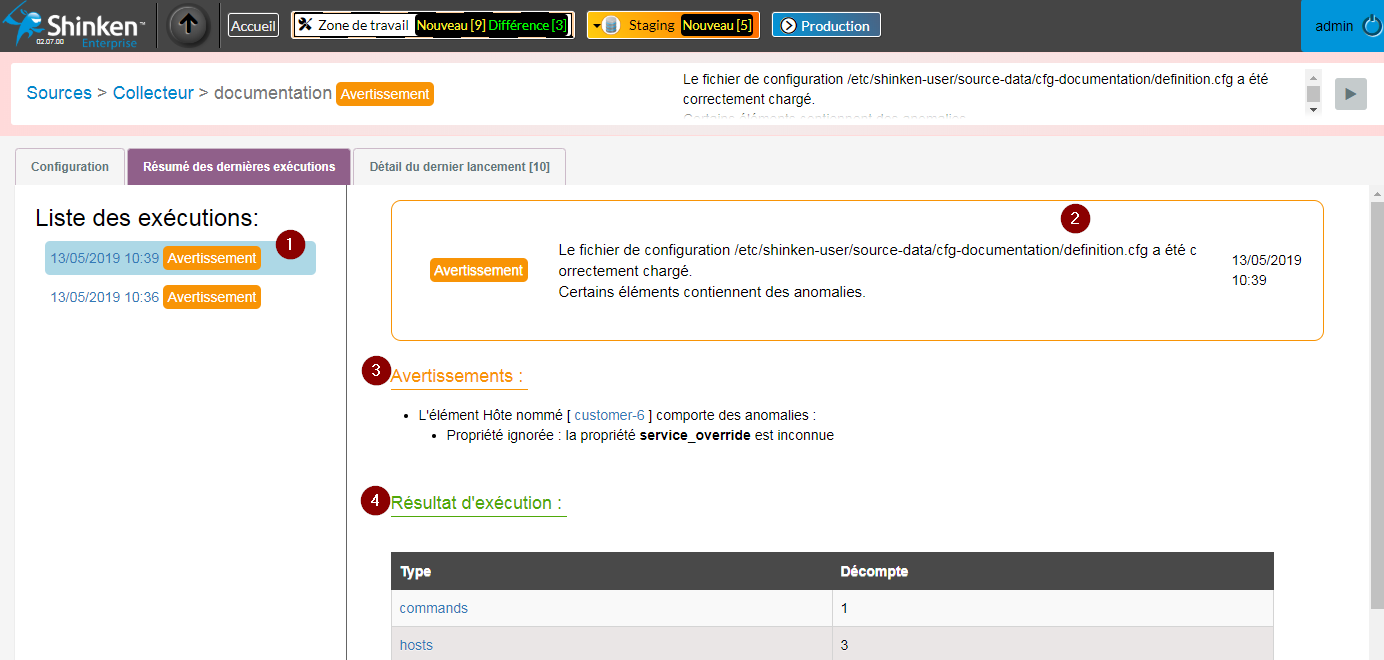This screenshot has width=1384, height=660.
Task: Click the admin power logout icon
Action: pyautogui.click(x=1372, y=26)
